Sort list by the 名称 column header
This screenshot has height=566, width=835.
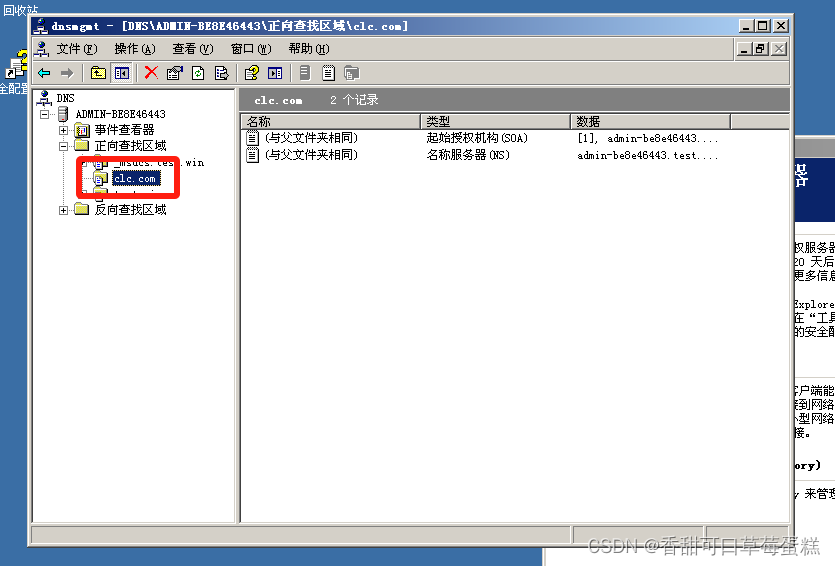331,121
